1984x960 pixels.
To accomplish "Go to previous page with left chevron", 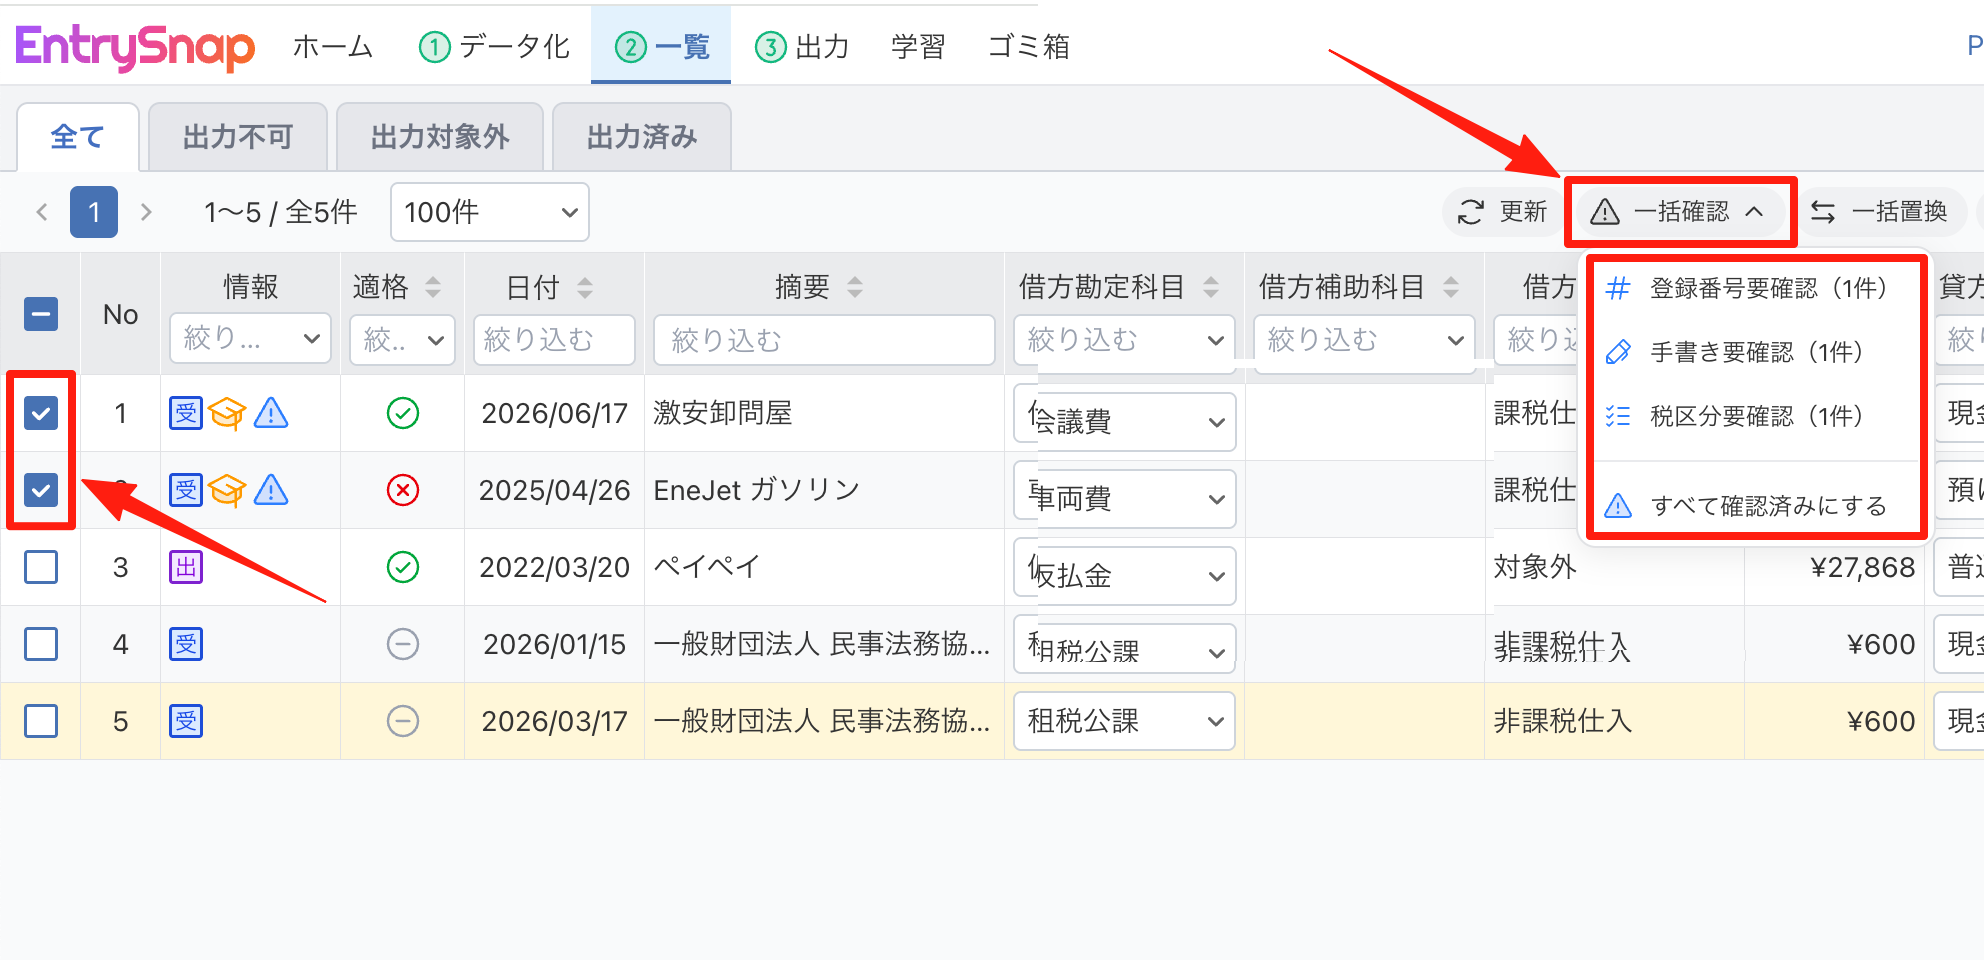I will click(42, 212).
